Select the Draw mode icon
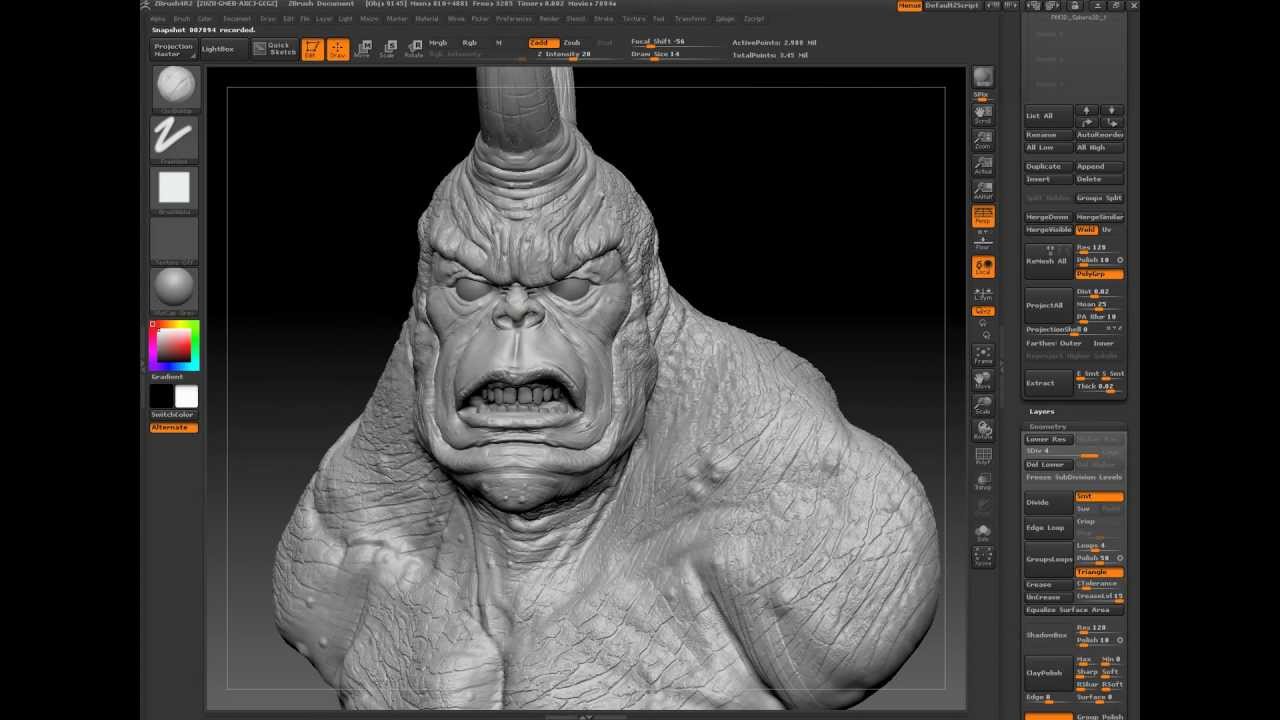Image resolution: width=1280 pixels, height=720 pixels. coord(338,49)
